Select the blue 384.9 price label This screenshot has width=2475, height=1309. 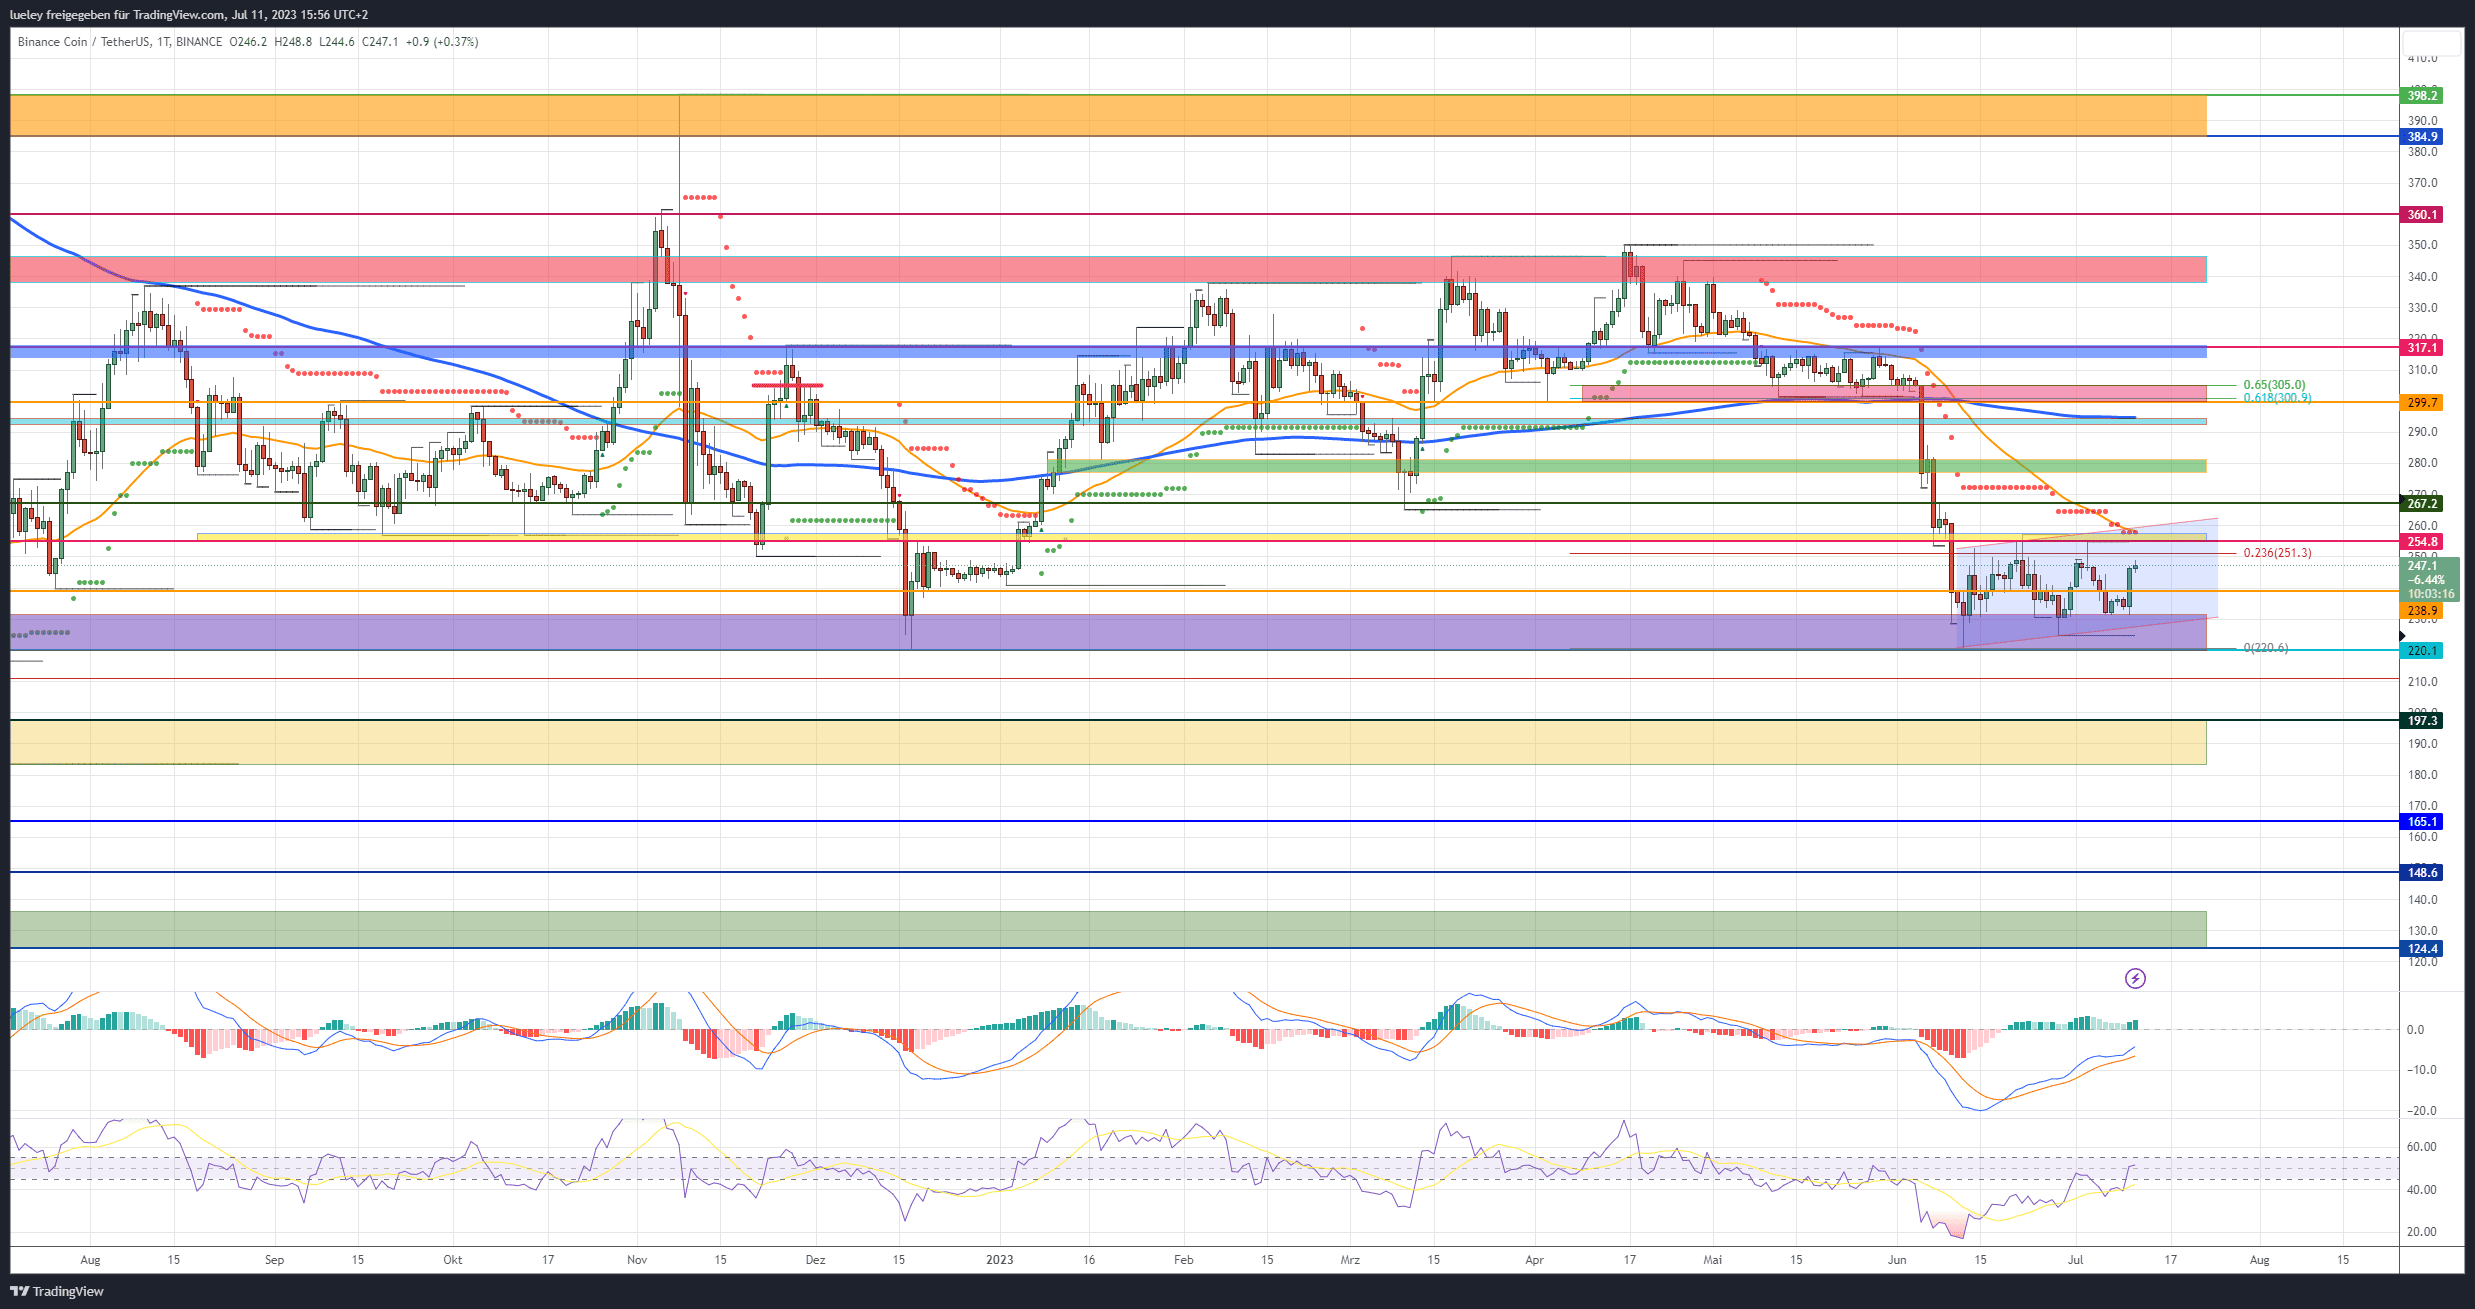[x=2421, y=136]
